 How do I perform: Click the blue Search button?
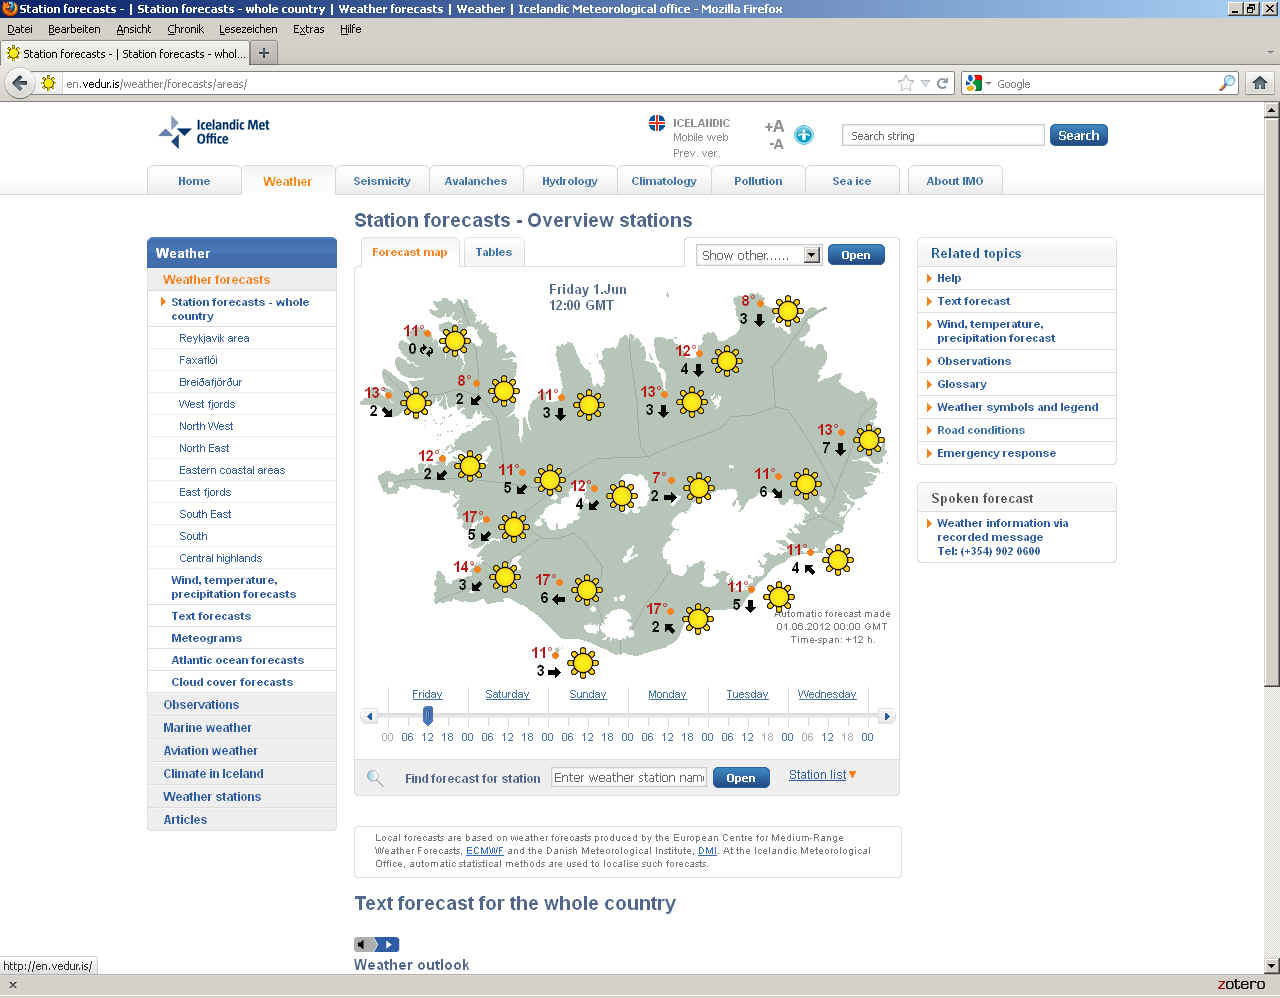1078,135
